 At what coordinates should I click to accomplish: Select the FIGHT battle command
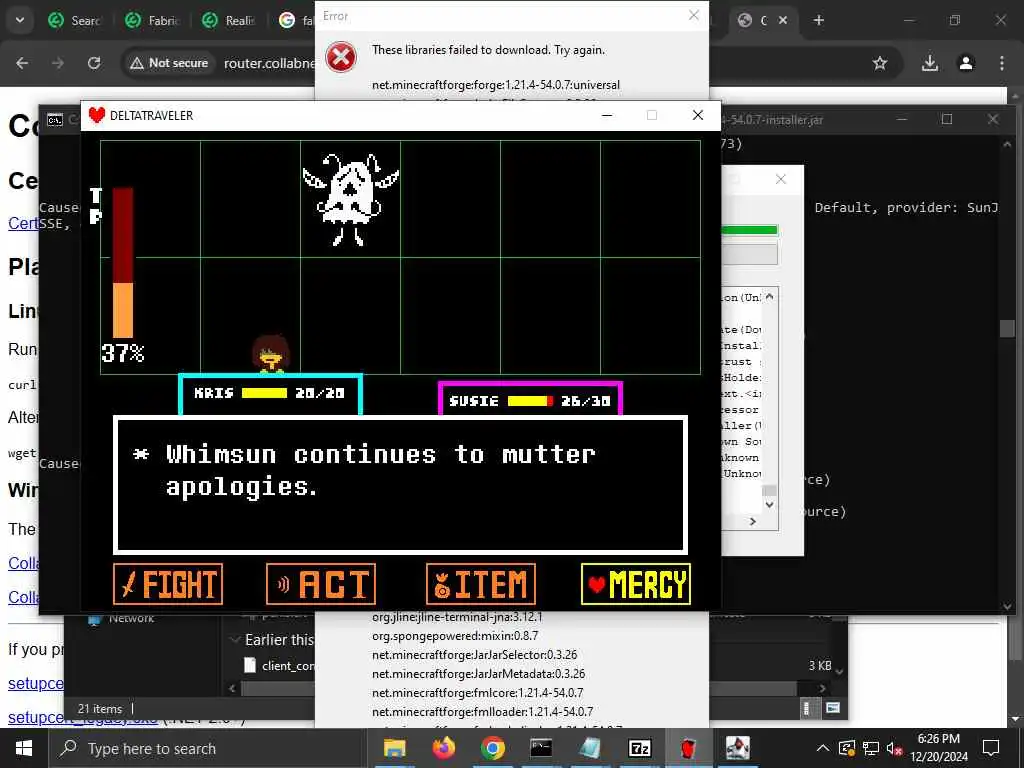pos(168,584)
